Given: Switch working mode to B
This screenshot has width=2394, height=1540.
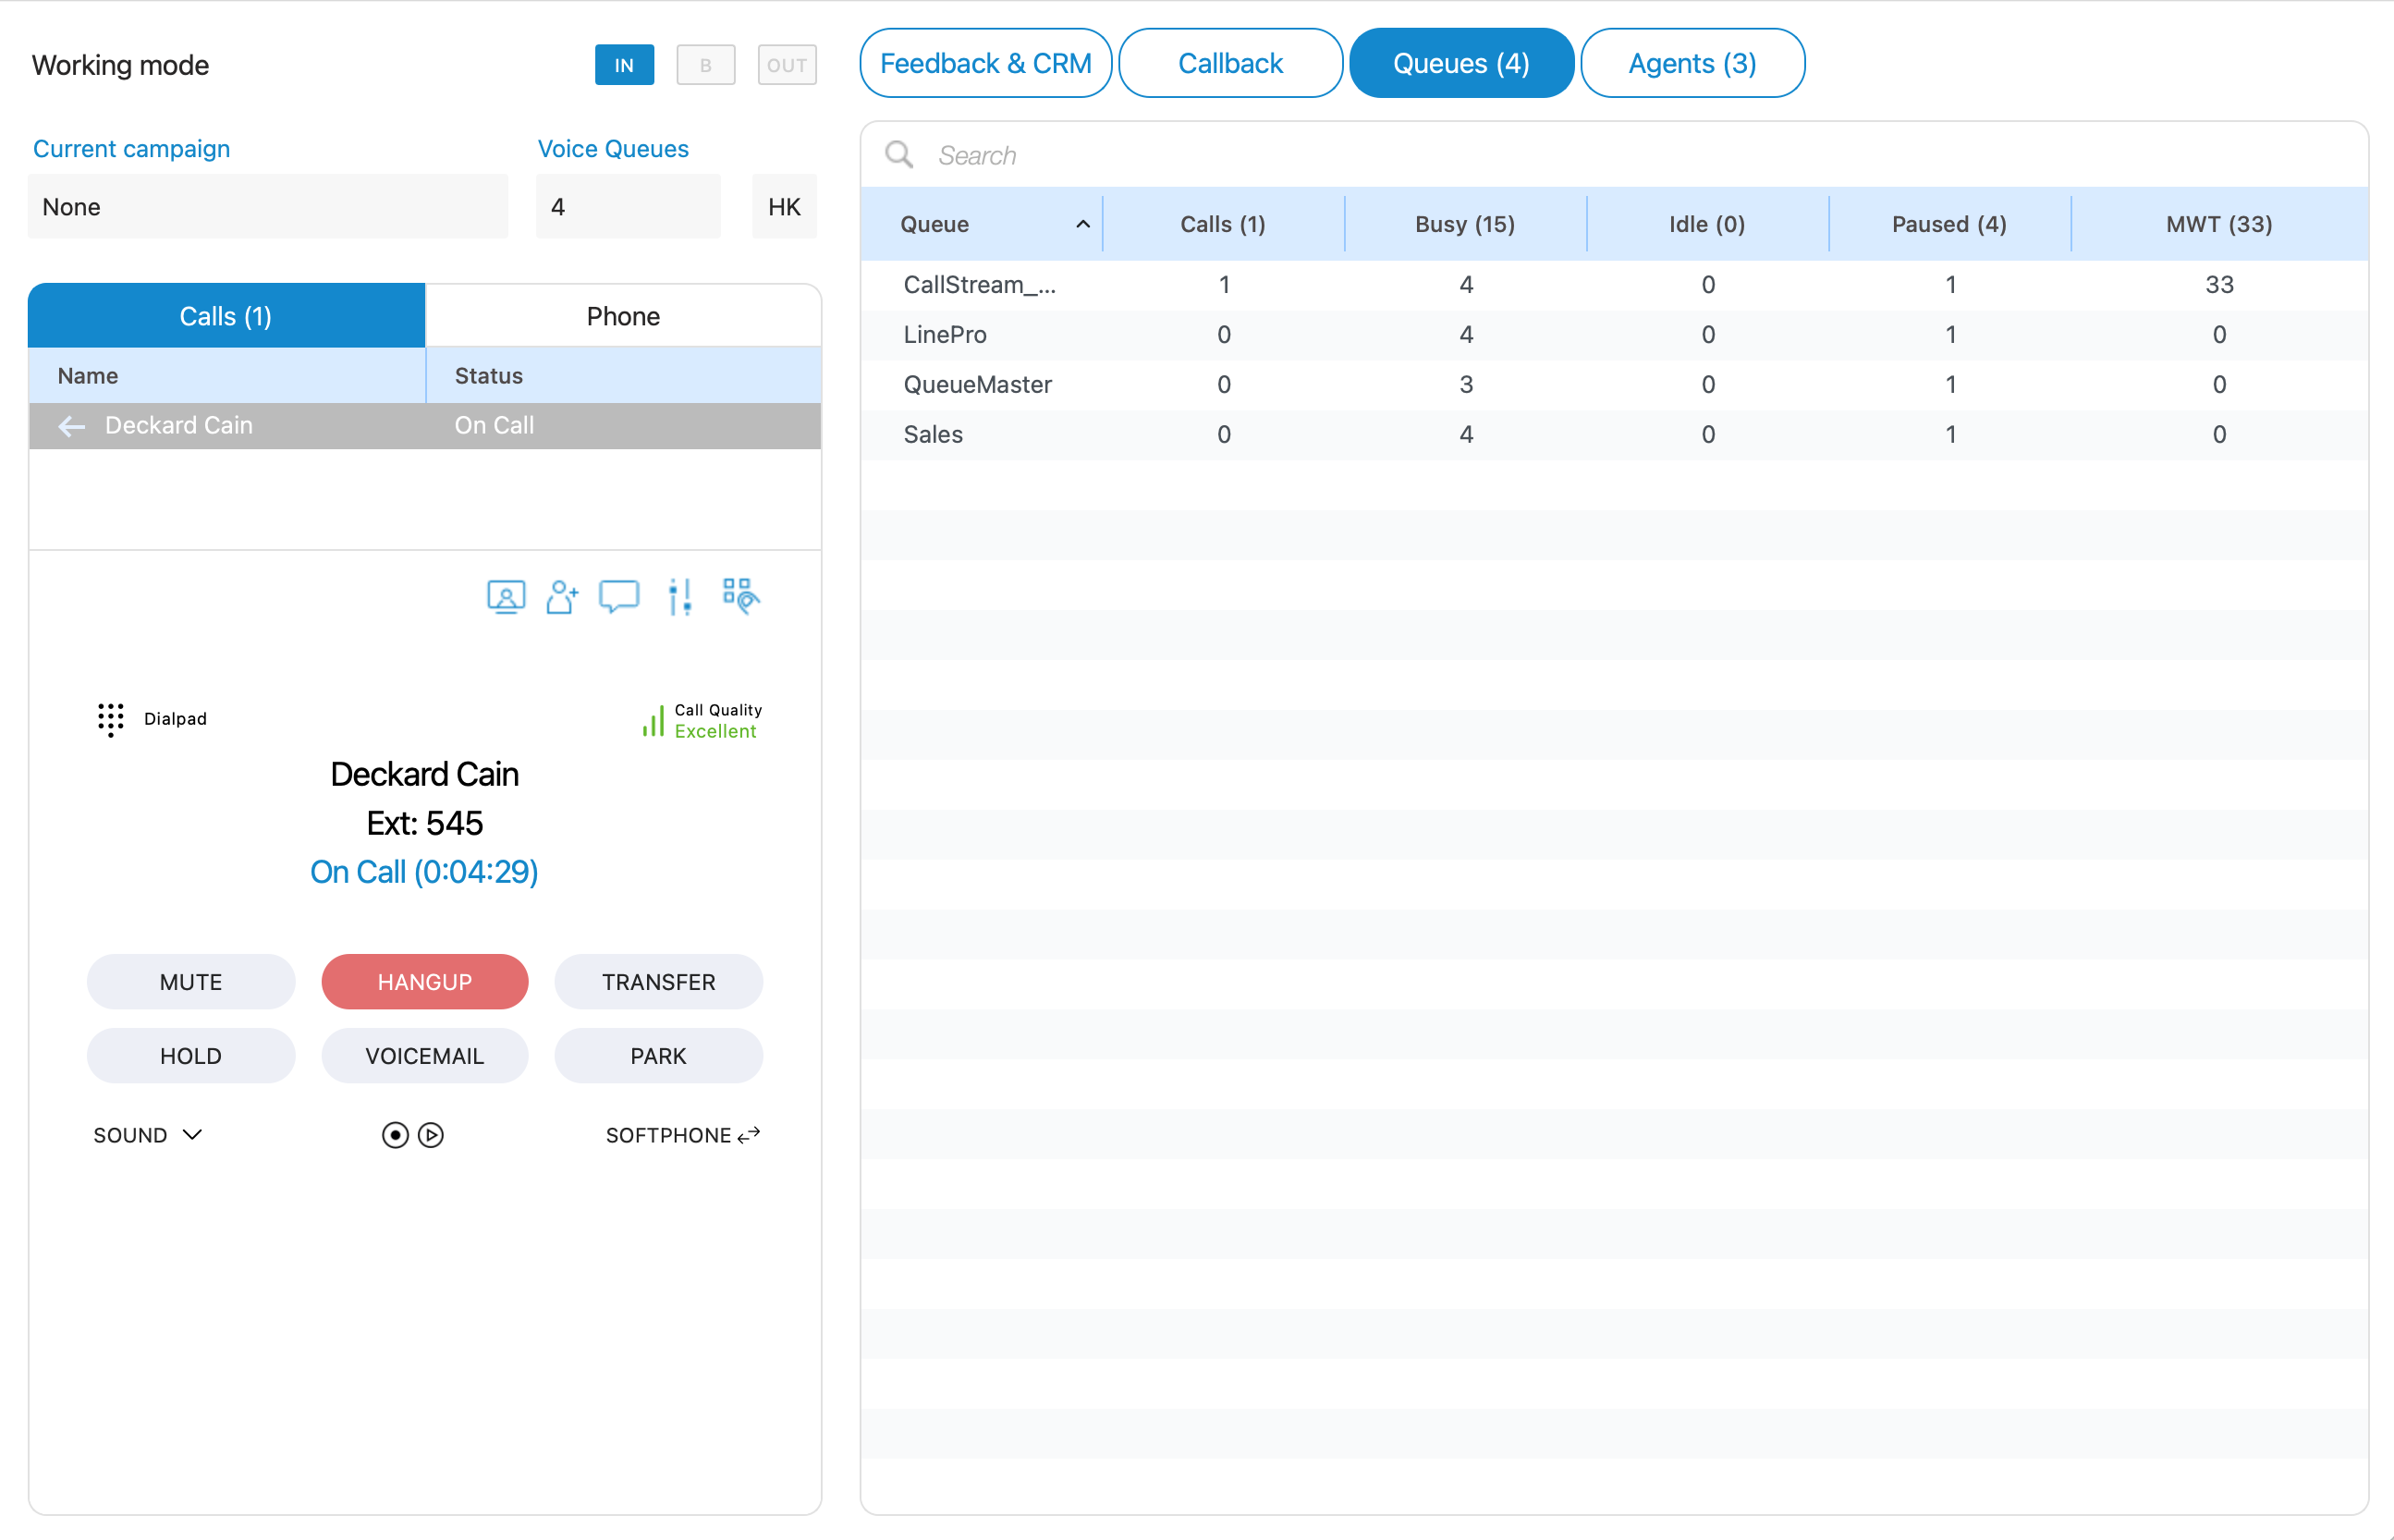Looking at the screenshot, I should click(x=706, y=65).
